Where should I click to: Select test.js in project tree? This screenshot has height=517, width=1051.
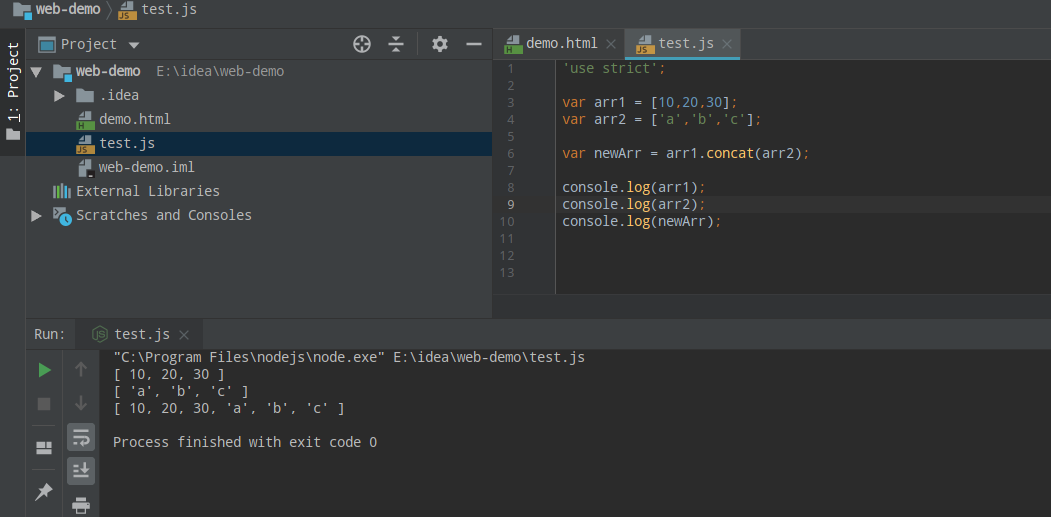(127, 143)
